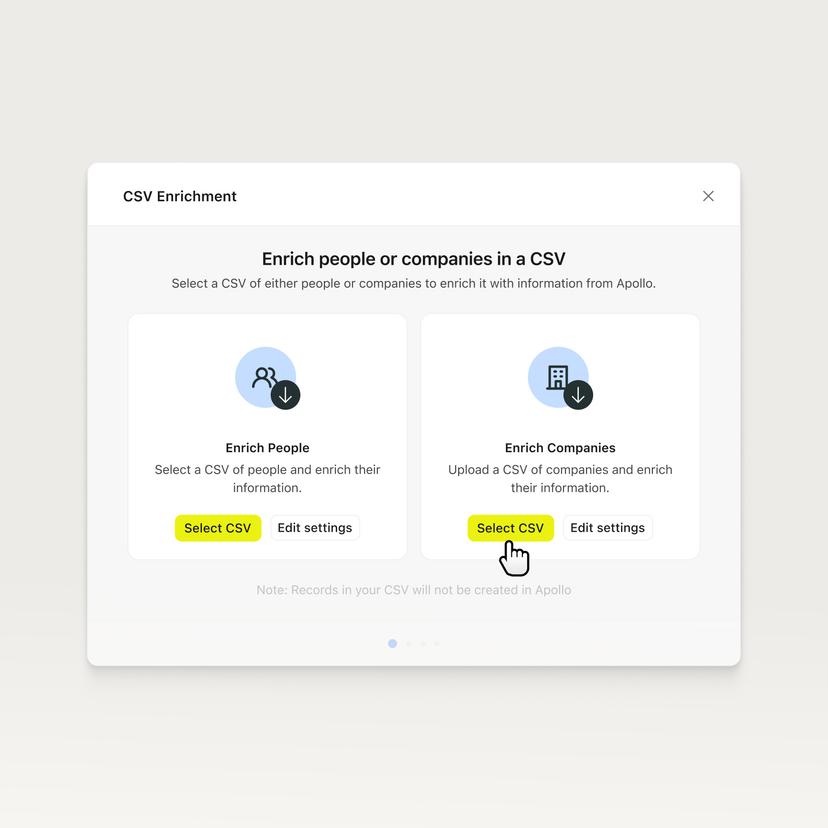Select CSV under Enrich Companies
The image size is (828, 828).
click(511, 527)
